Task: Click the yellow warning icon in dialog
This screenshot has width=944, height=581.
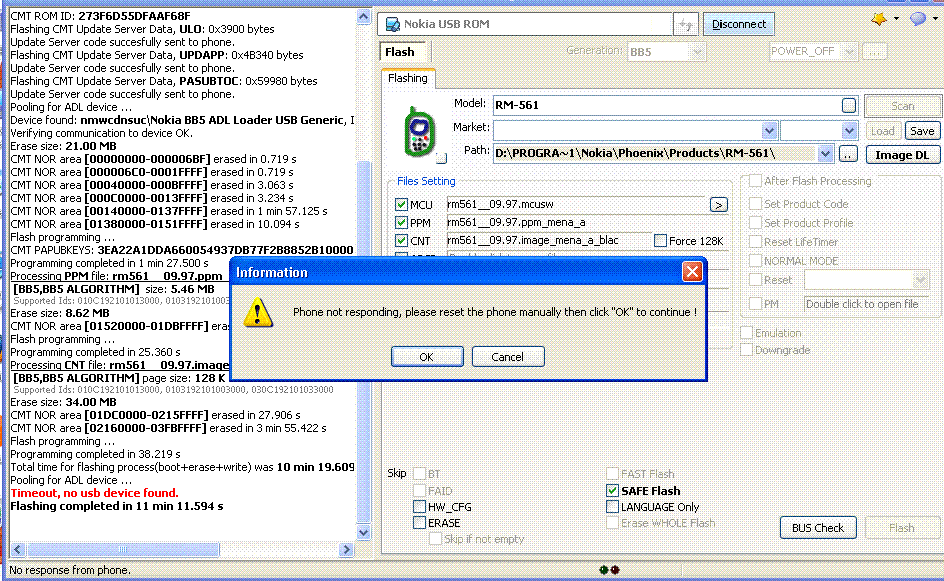Action: click(x=258, y=312)
